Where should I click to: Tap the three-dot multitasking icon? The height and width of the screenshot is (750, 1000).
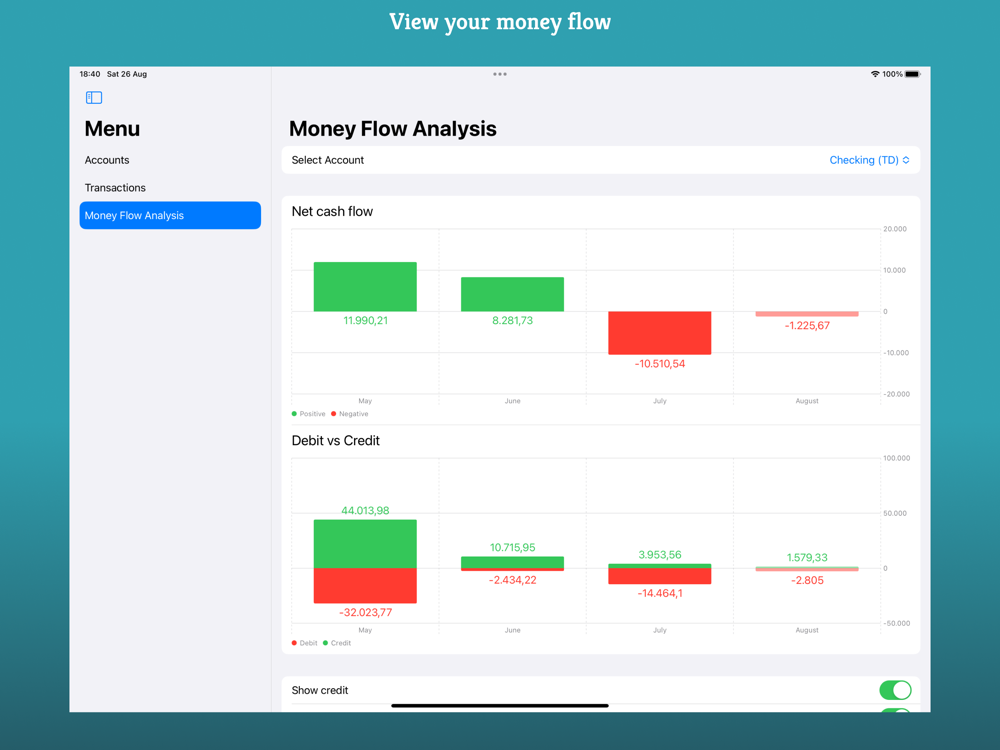pos(499,74)
